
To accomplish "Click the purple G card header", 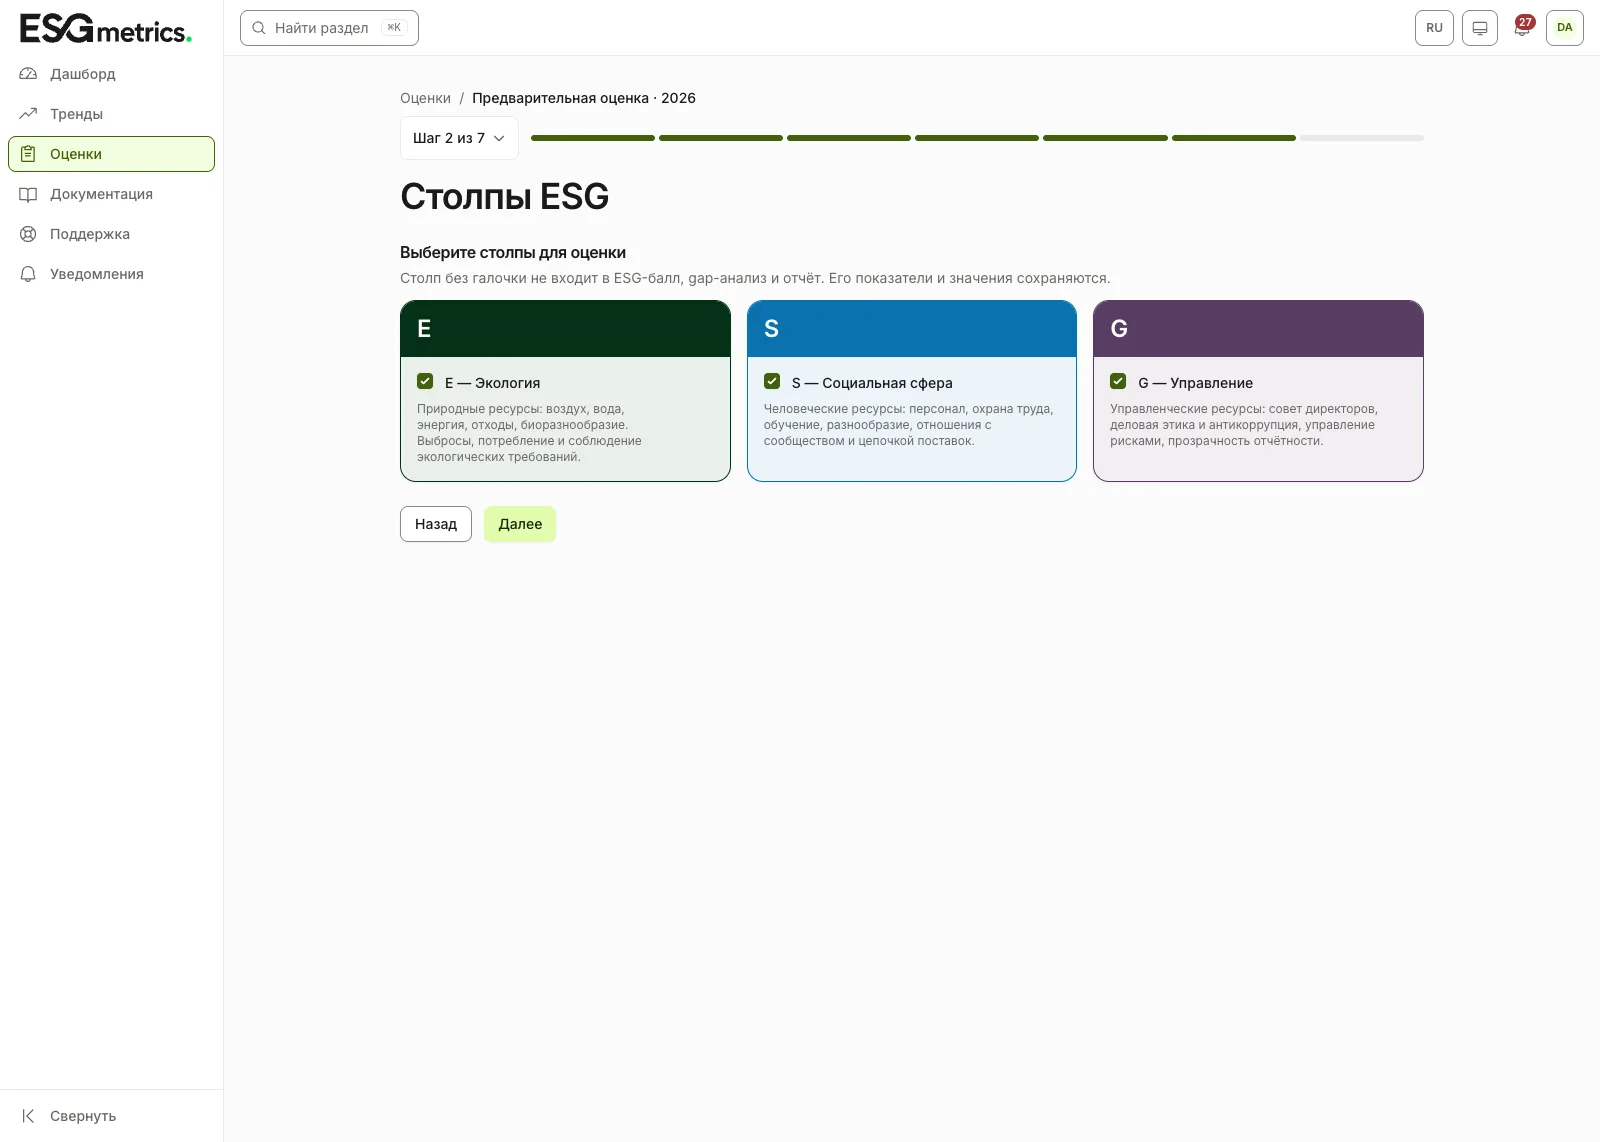I will click(1258, 329).
